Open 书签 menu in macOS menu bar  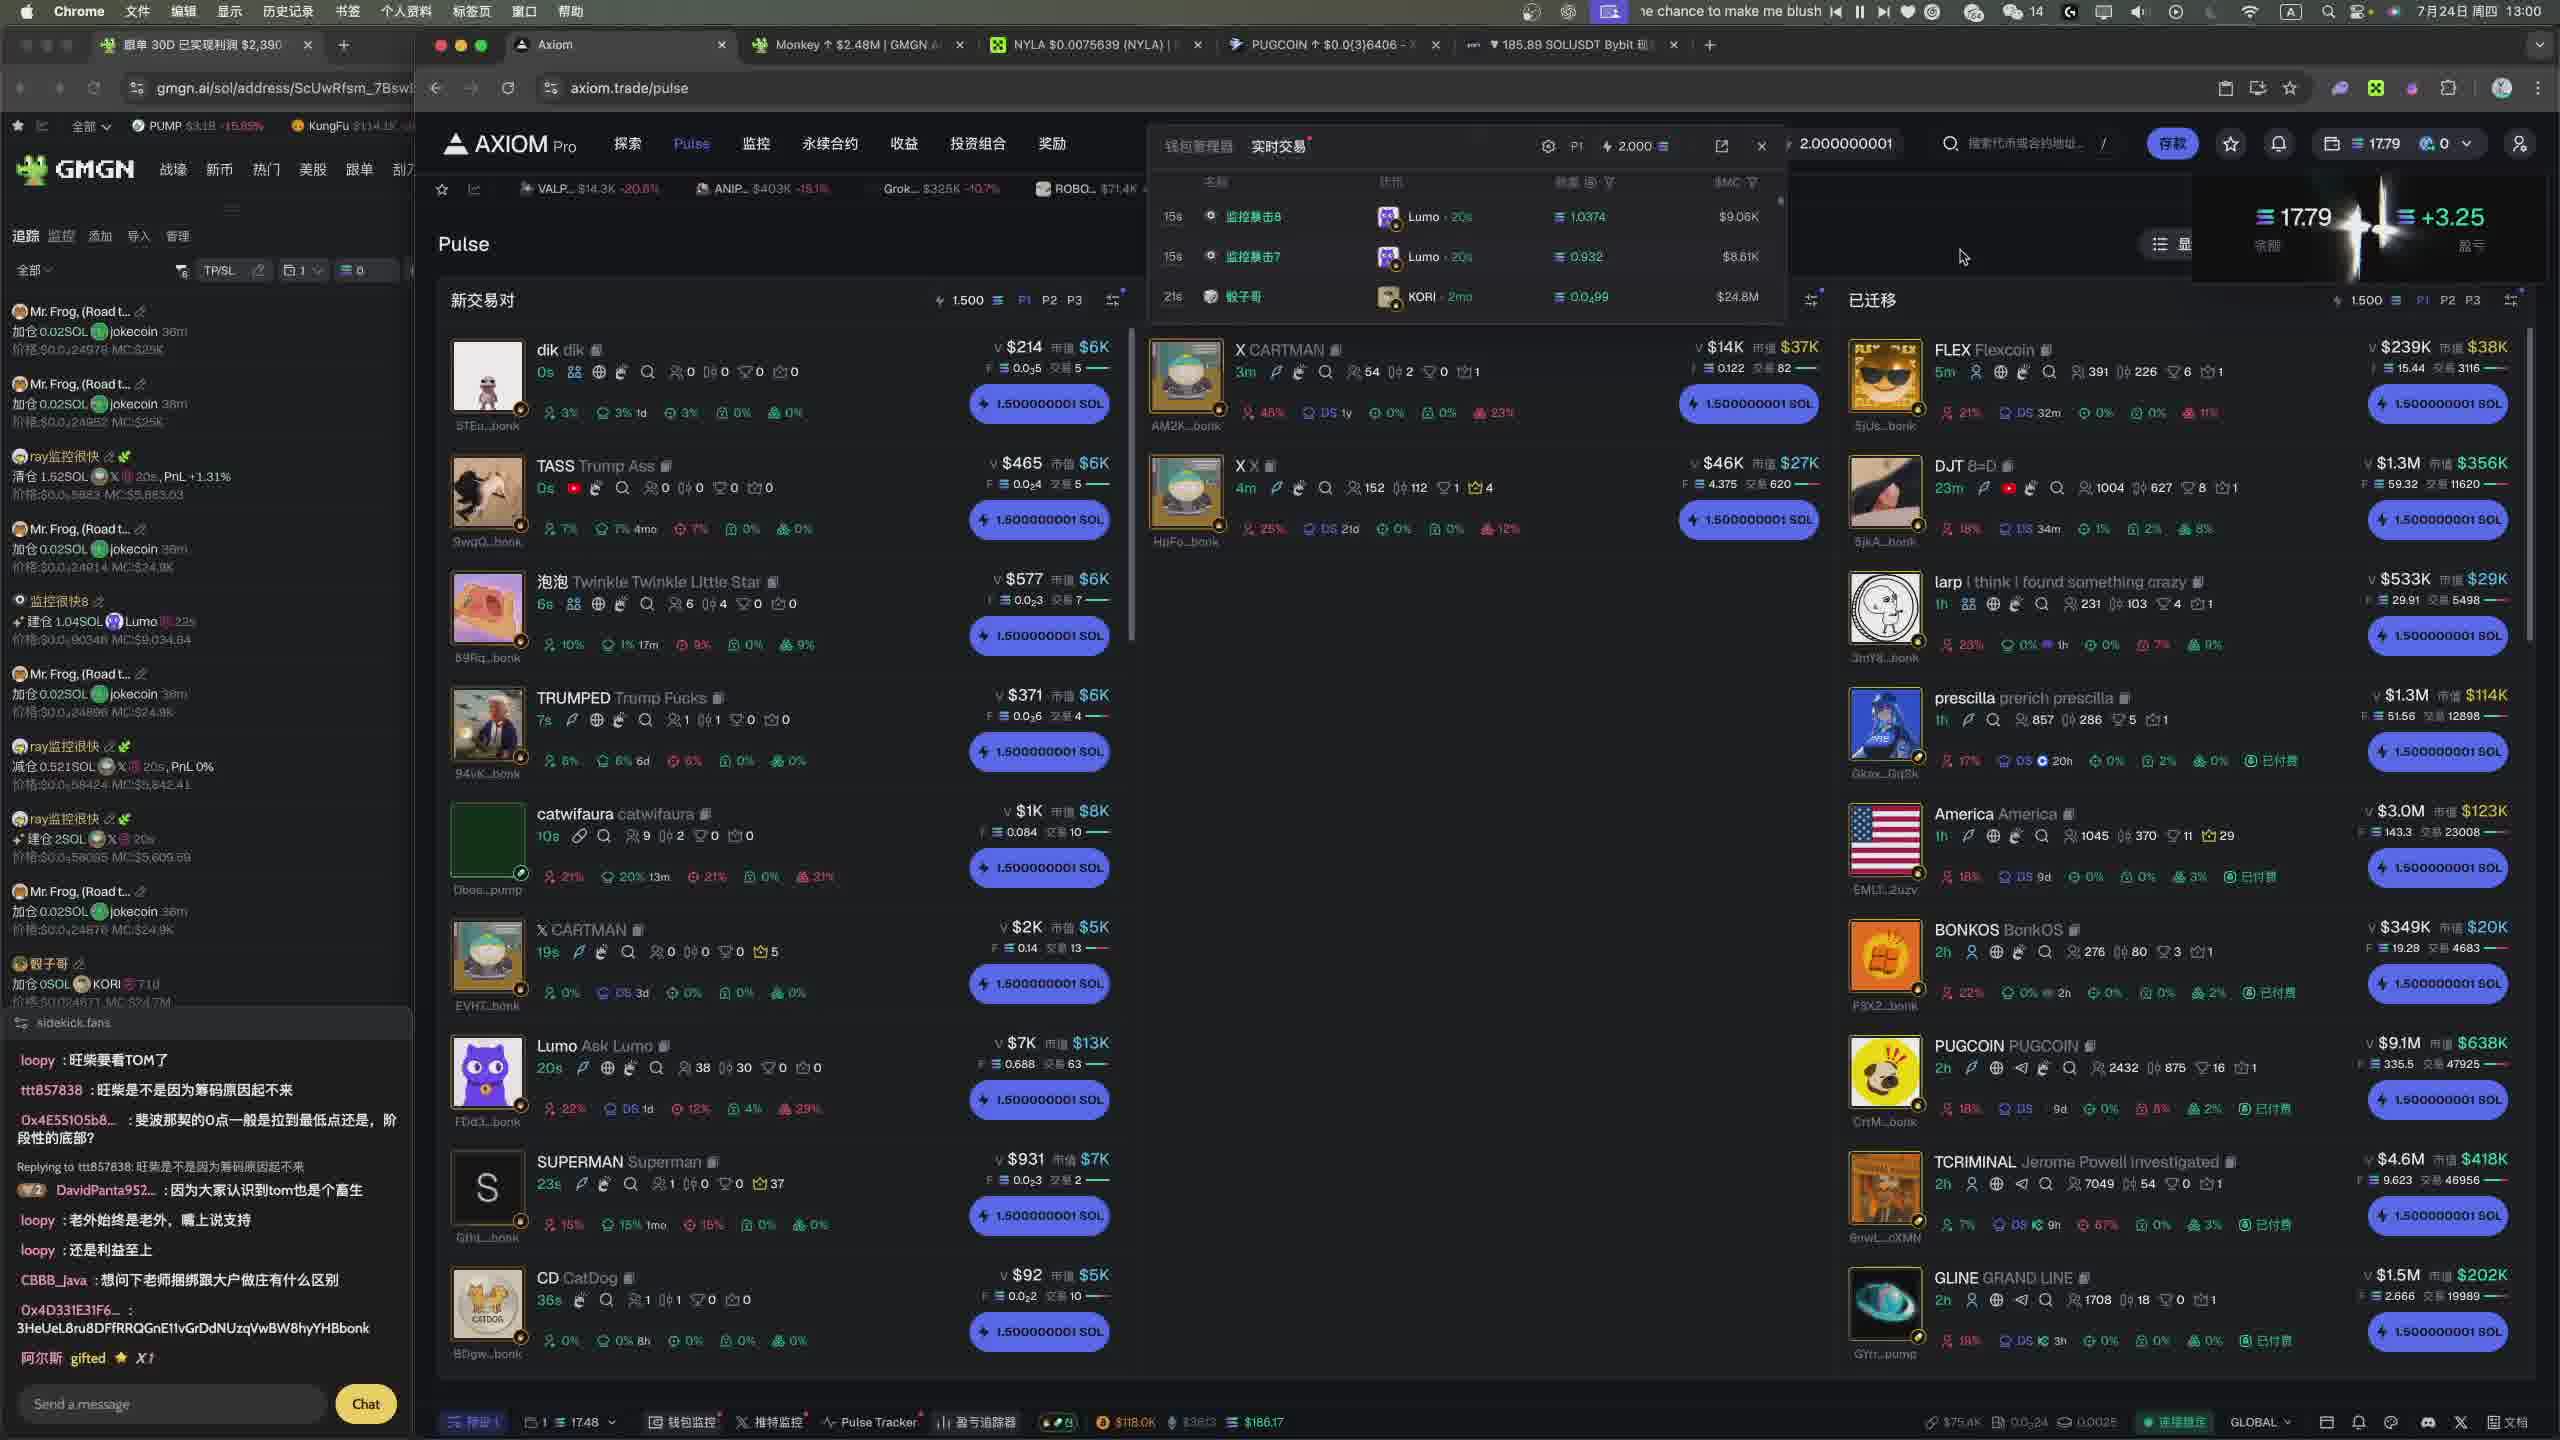tap(347, 11)
